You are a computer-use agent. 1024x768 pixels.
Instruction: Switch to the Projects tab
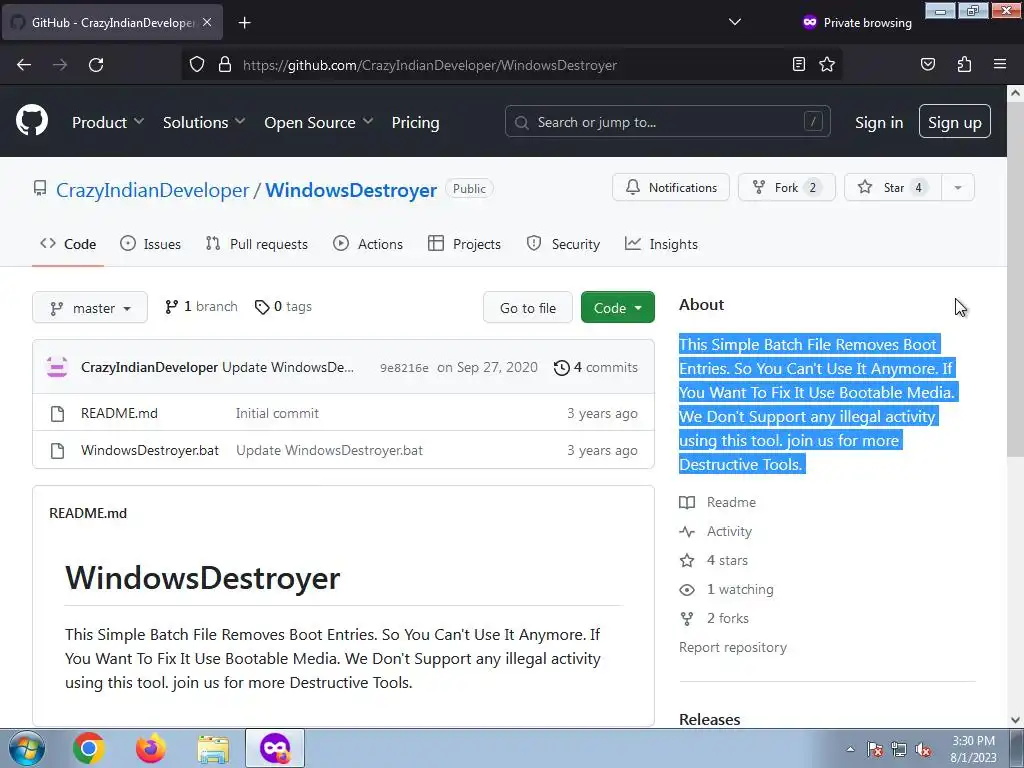pos(464,244)
